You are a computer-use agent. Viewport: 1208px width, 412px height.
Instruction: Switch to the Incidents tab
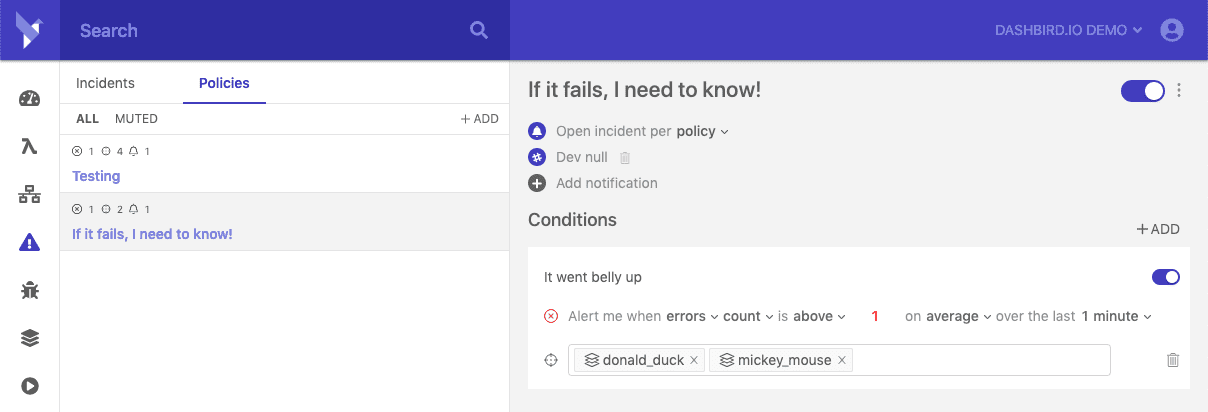(105, 83)
